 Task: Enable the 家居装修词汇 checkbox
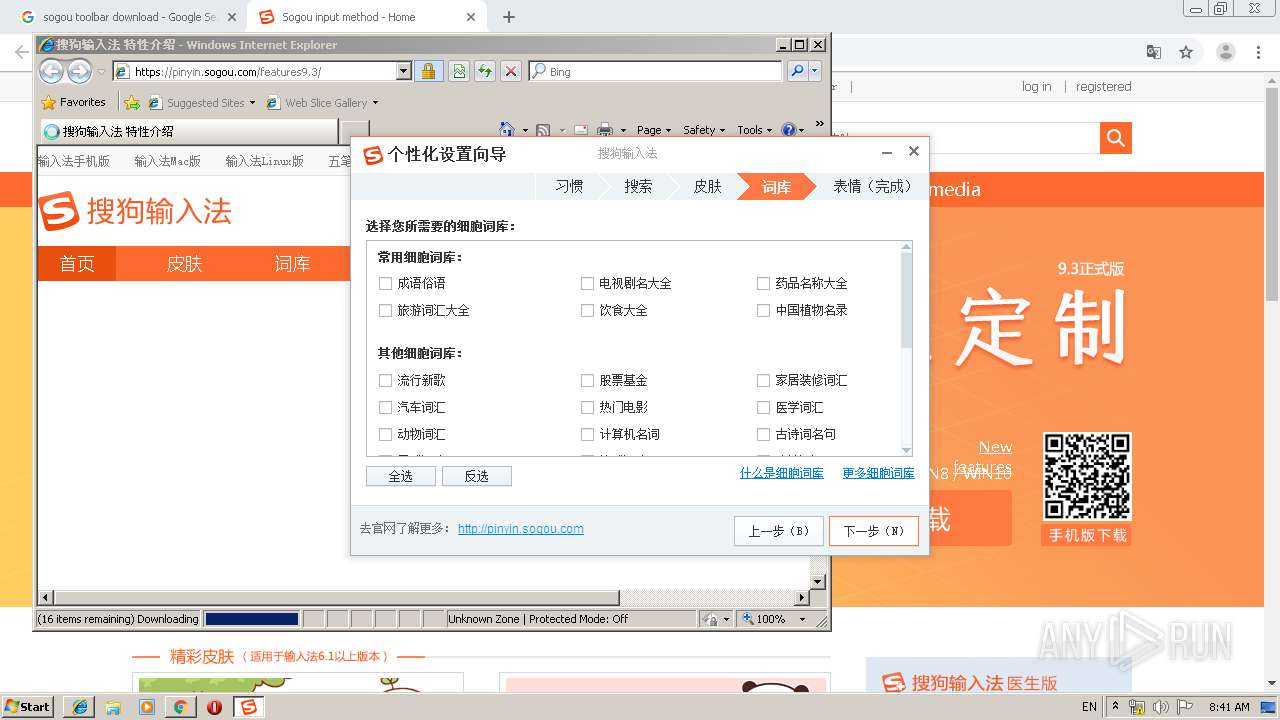point(764,381)
